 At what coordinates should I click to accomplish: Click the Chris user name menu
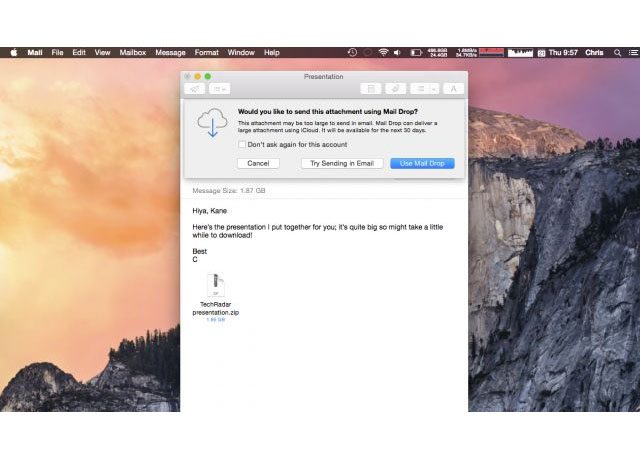click(x=594, y=52)
